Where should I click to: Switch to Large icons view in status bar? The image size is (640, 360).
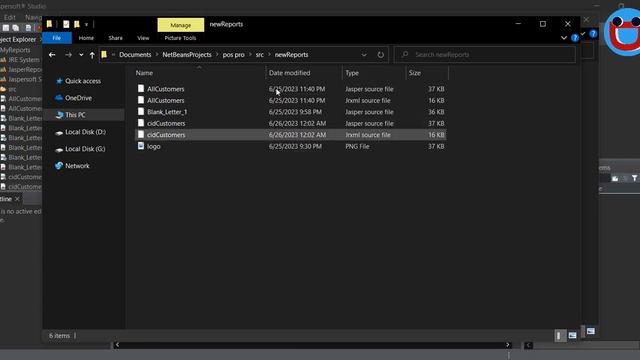[572, 336]
